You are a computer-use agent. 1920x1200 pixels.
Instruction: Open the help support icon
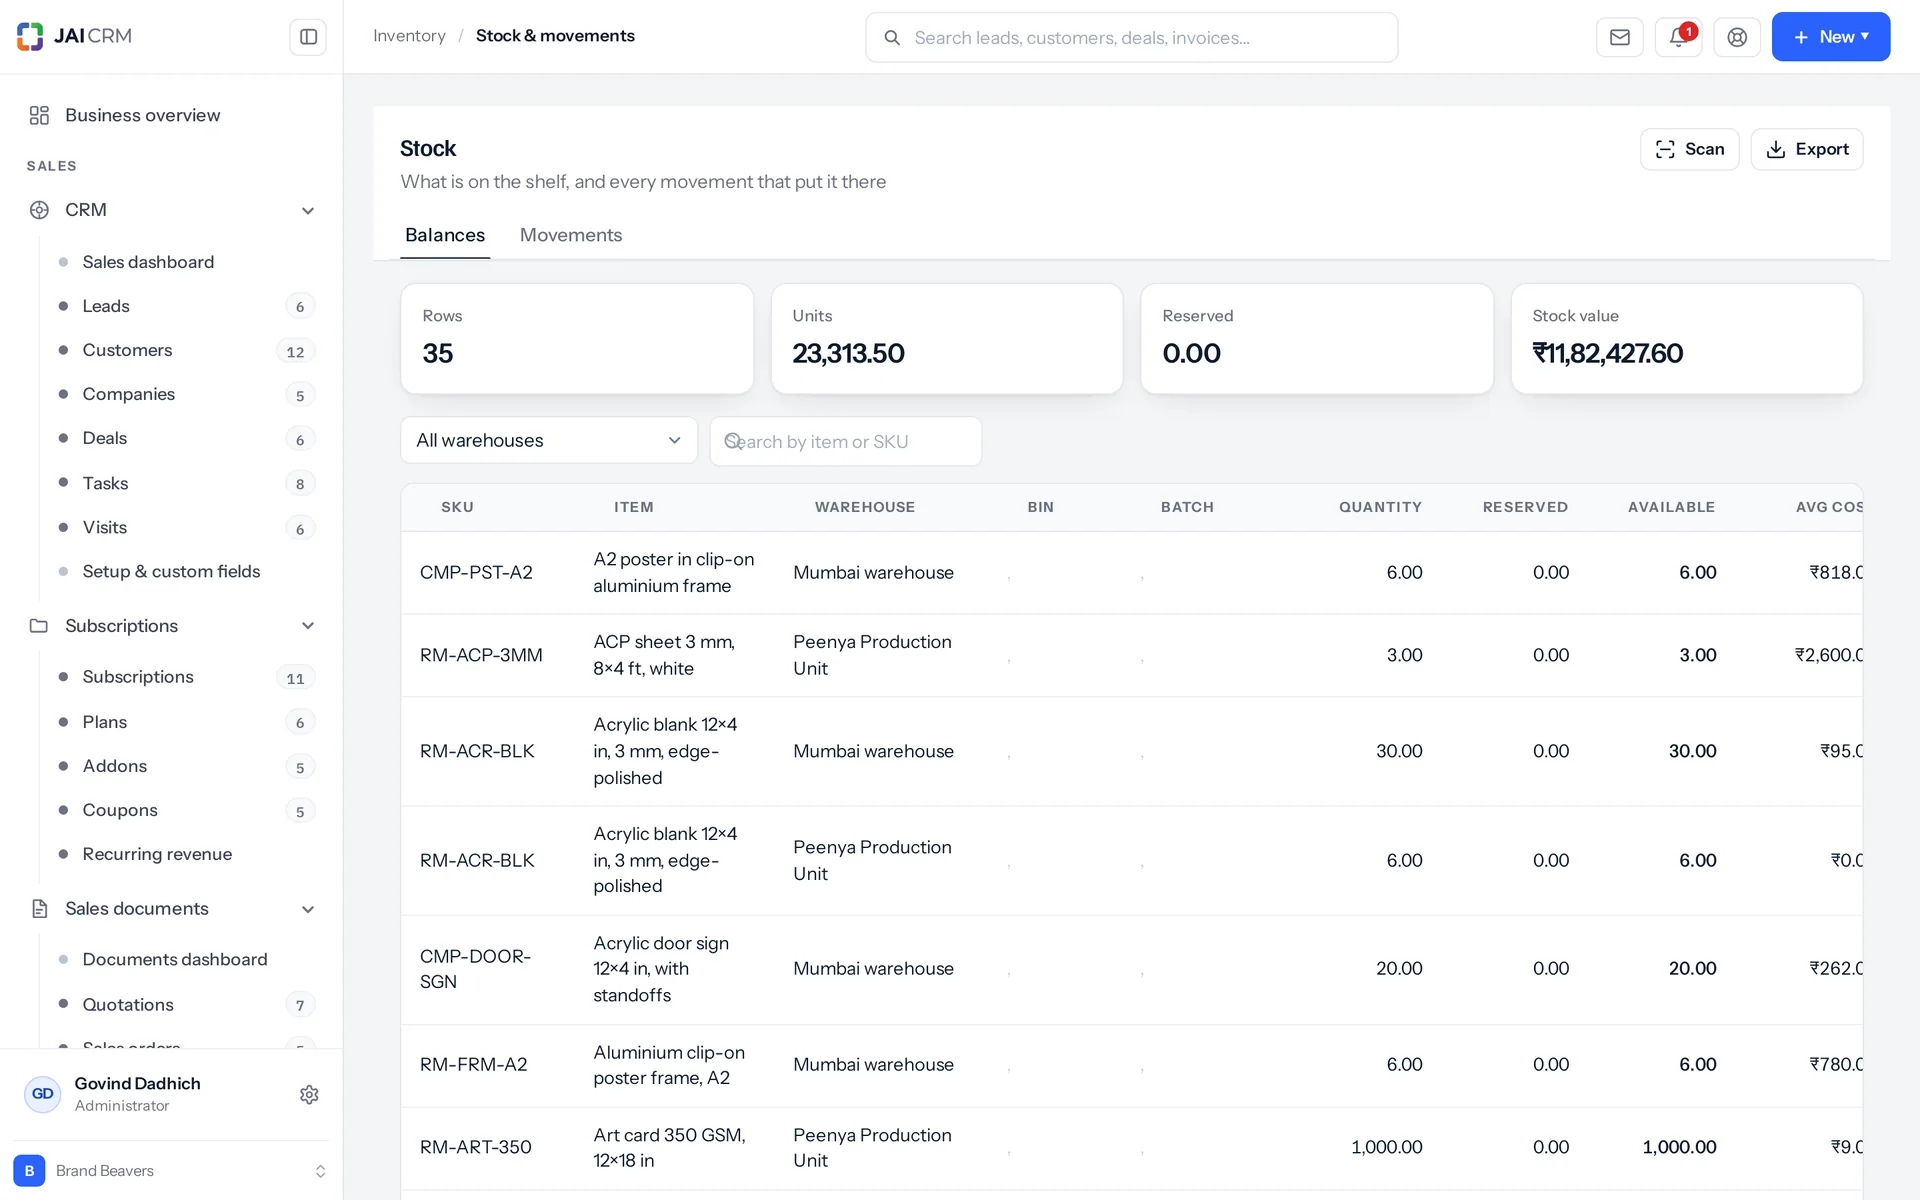(x=1737, y=37)
